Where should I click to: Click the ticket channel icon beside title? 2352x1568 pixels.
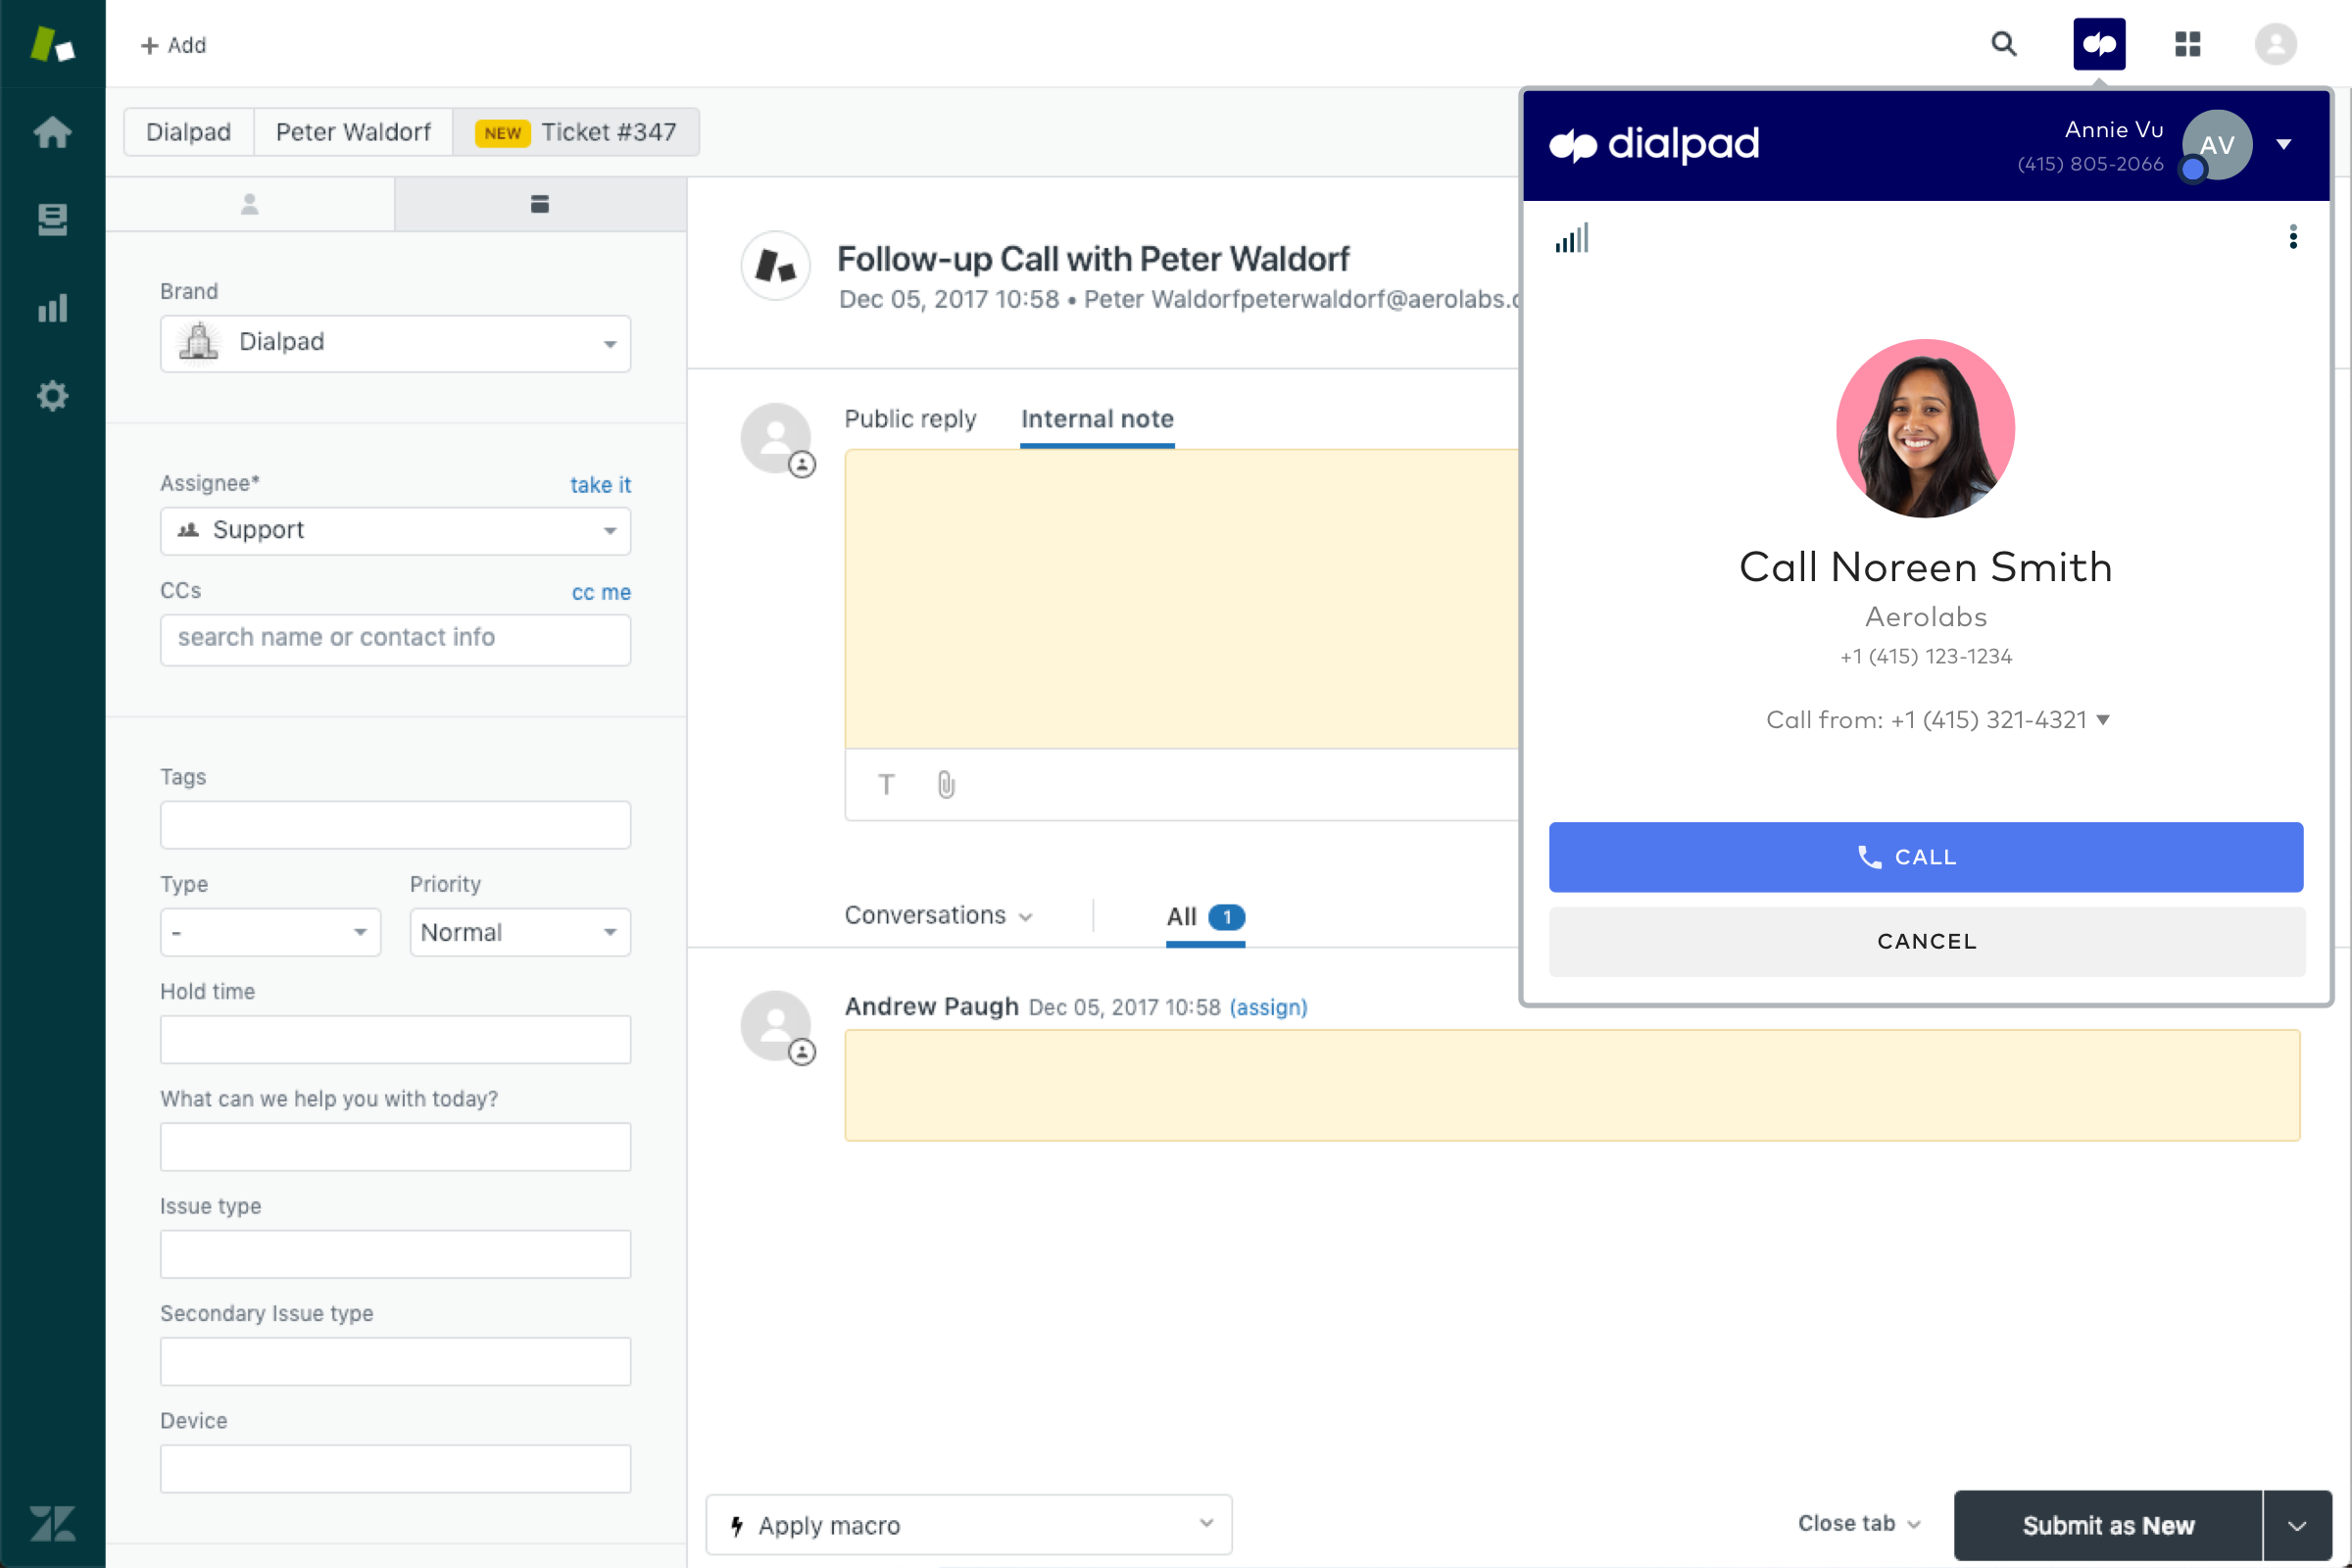[775, 266]
